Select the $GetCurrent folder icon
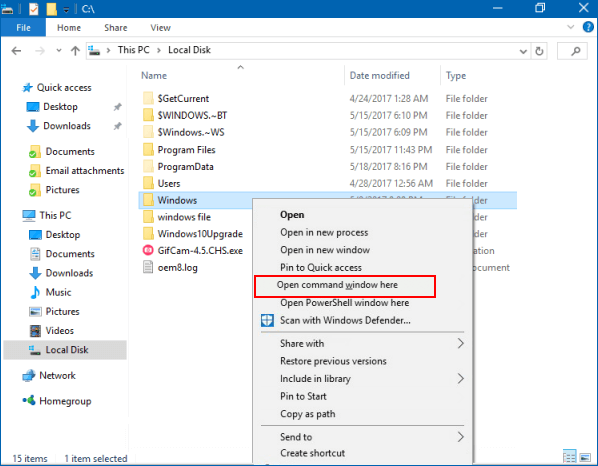The width and height of the screenshot is (598, 466). [148, 98]
